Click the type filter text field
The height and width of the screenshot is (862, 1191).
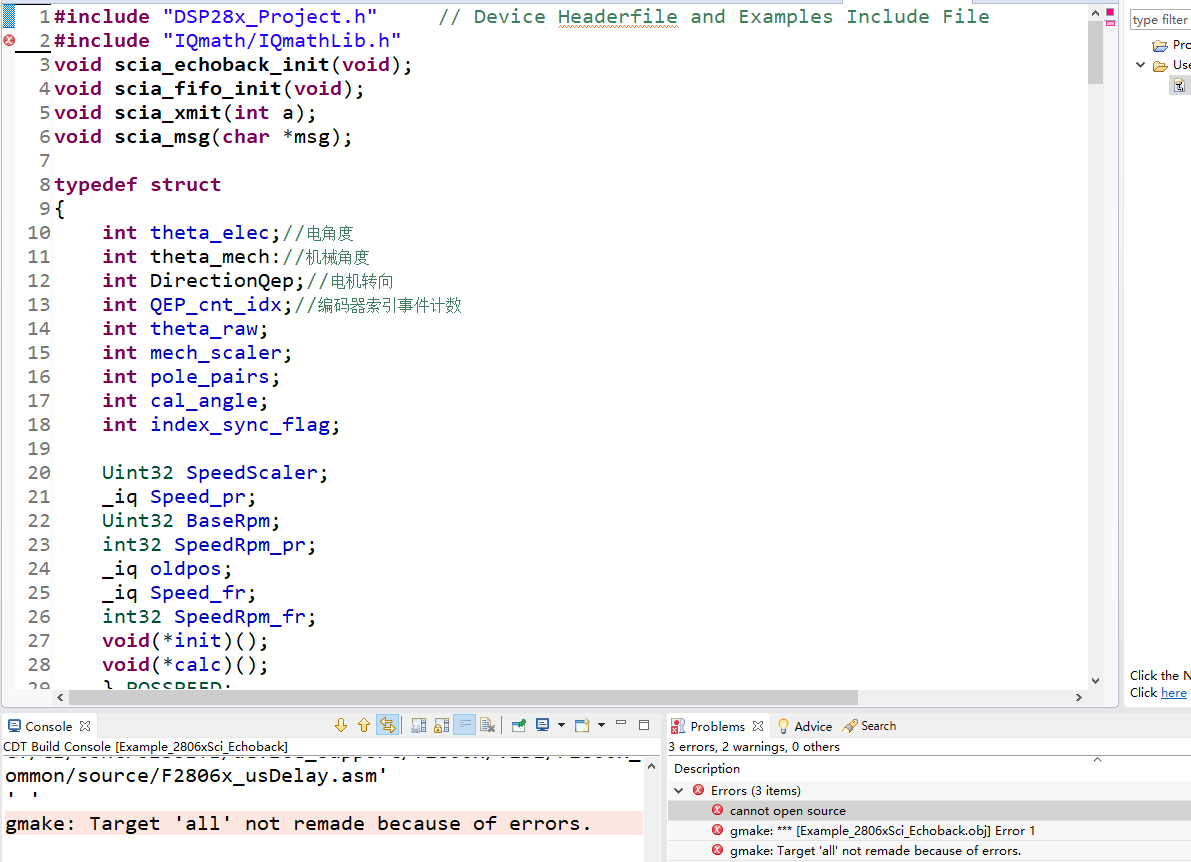1161,20
